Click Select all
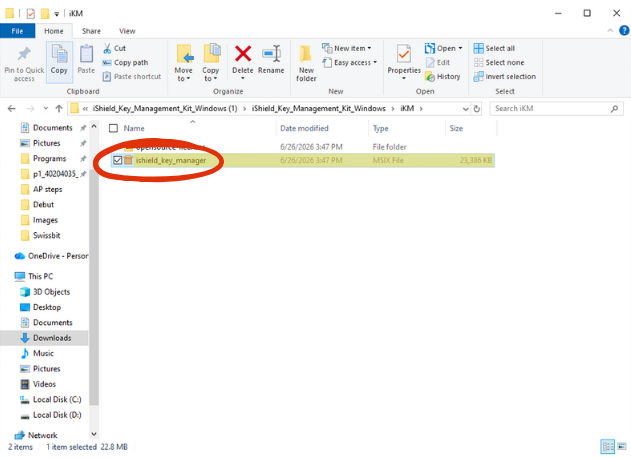The height and width of the screenshot is (458, 631). [x=494, y=48]
